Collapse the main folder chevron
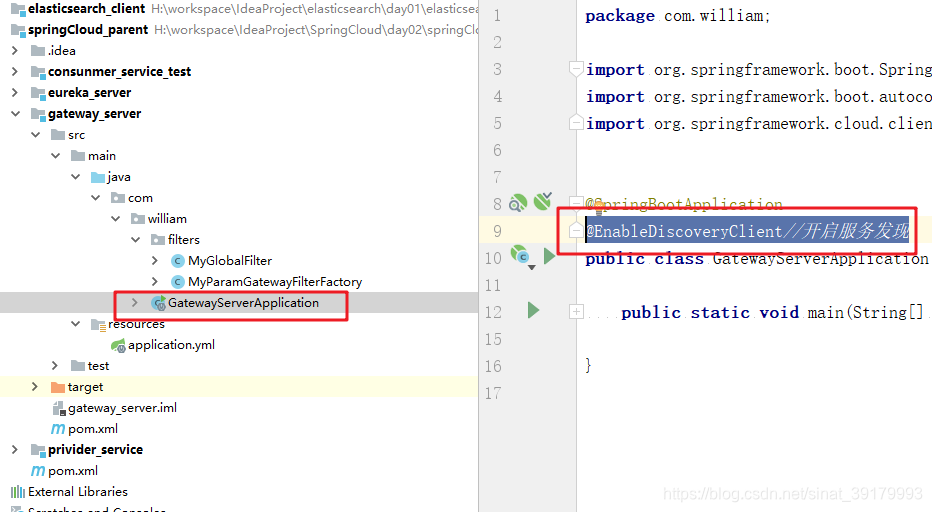Viewport: 932px width, 512px height. (x=56, y=156)
